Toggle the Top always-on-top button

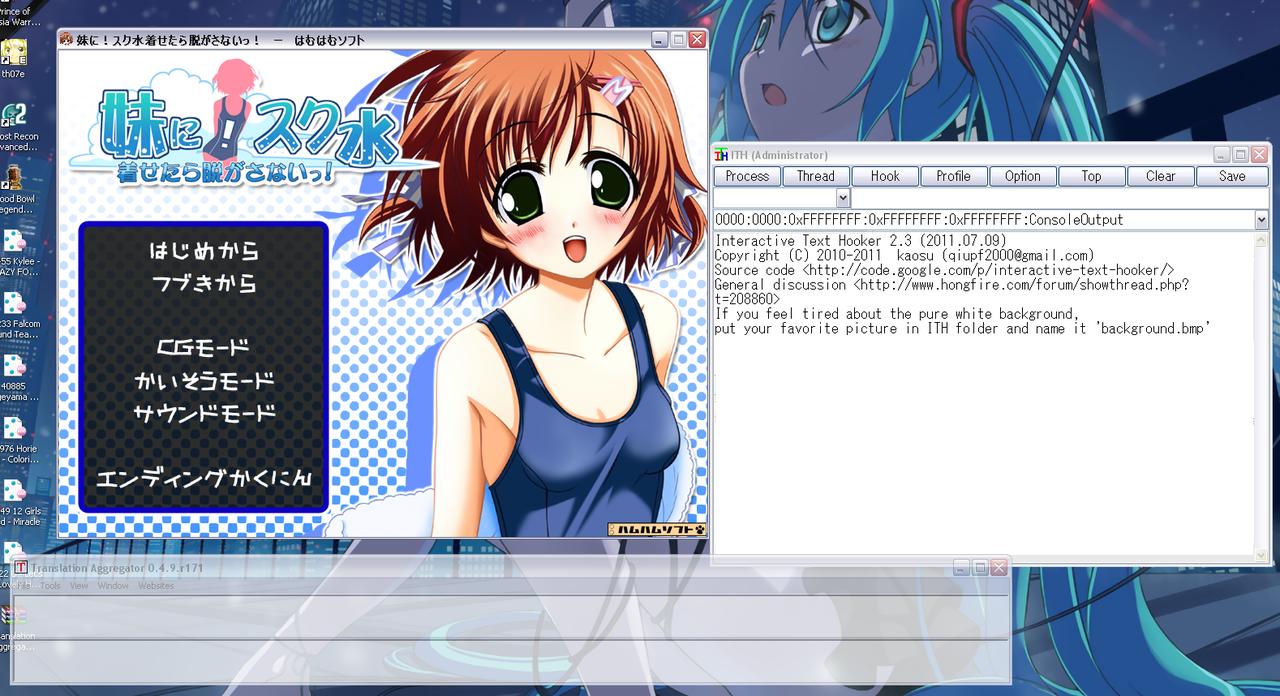point(1091,176)
